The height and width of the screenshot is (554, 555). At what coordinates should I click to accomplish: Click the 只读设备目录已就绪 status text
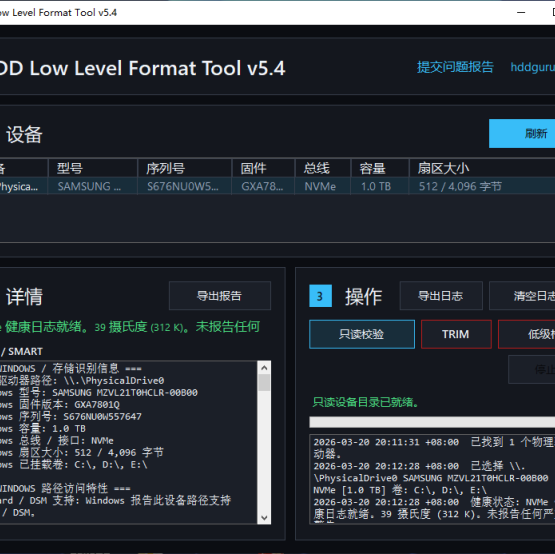pyautogui.click(x=366, y=402)
